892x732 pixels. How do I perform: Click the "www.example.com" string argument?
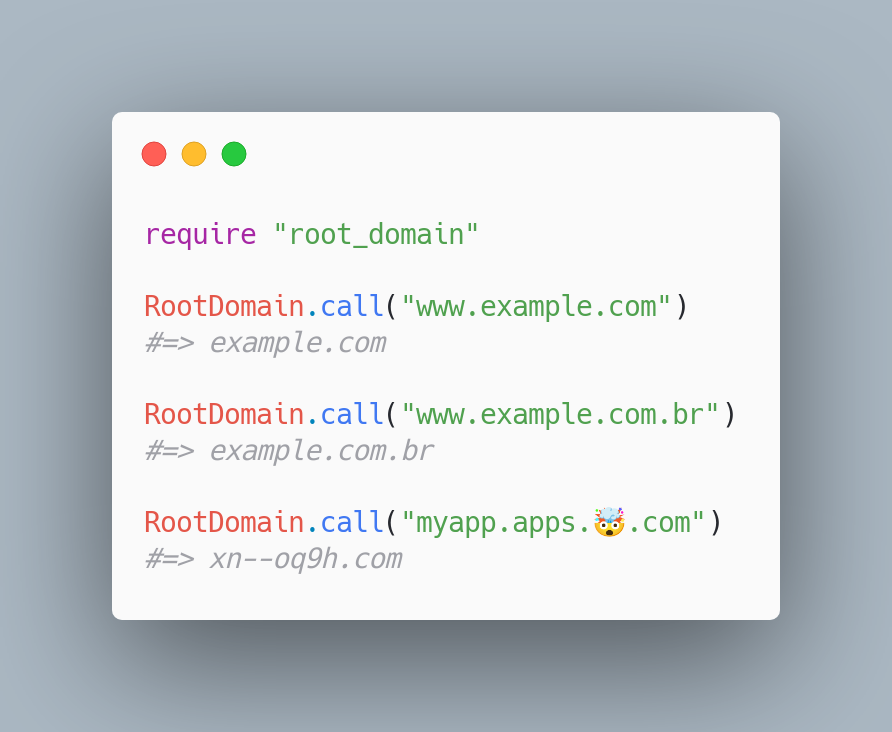tap(536, 307)
